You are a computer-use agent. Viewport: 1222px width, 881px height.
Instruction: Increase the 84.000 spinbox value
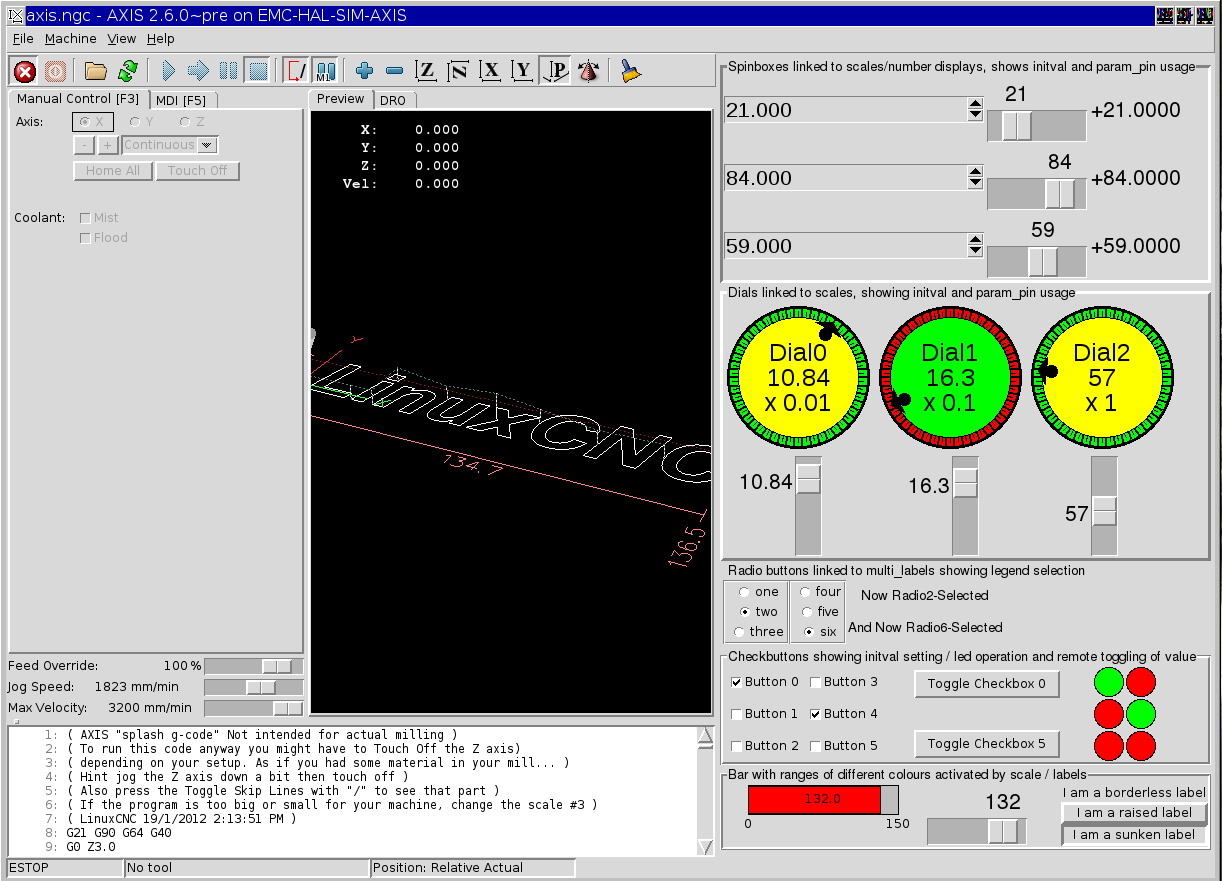[x=976, y=172]
